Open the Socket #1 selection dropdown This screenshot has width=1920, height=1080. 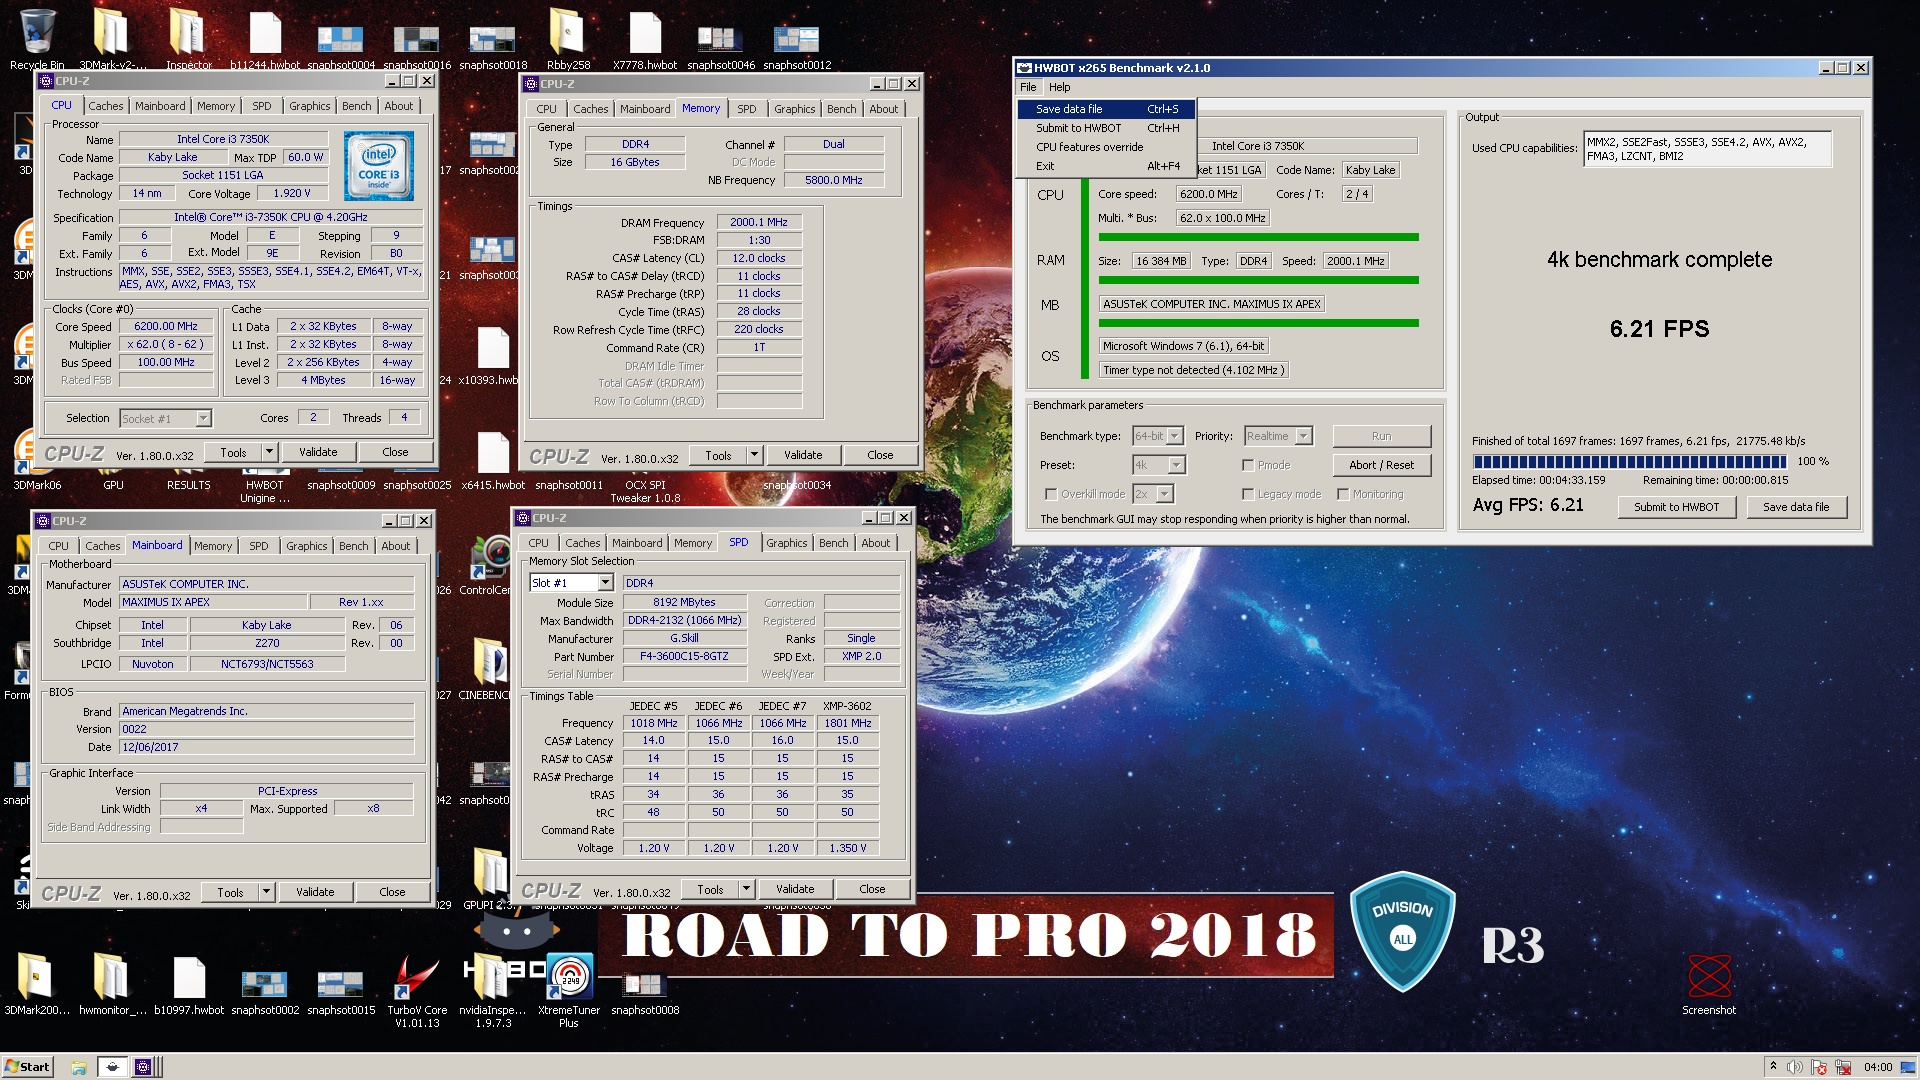165,419
